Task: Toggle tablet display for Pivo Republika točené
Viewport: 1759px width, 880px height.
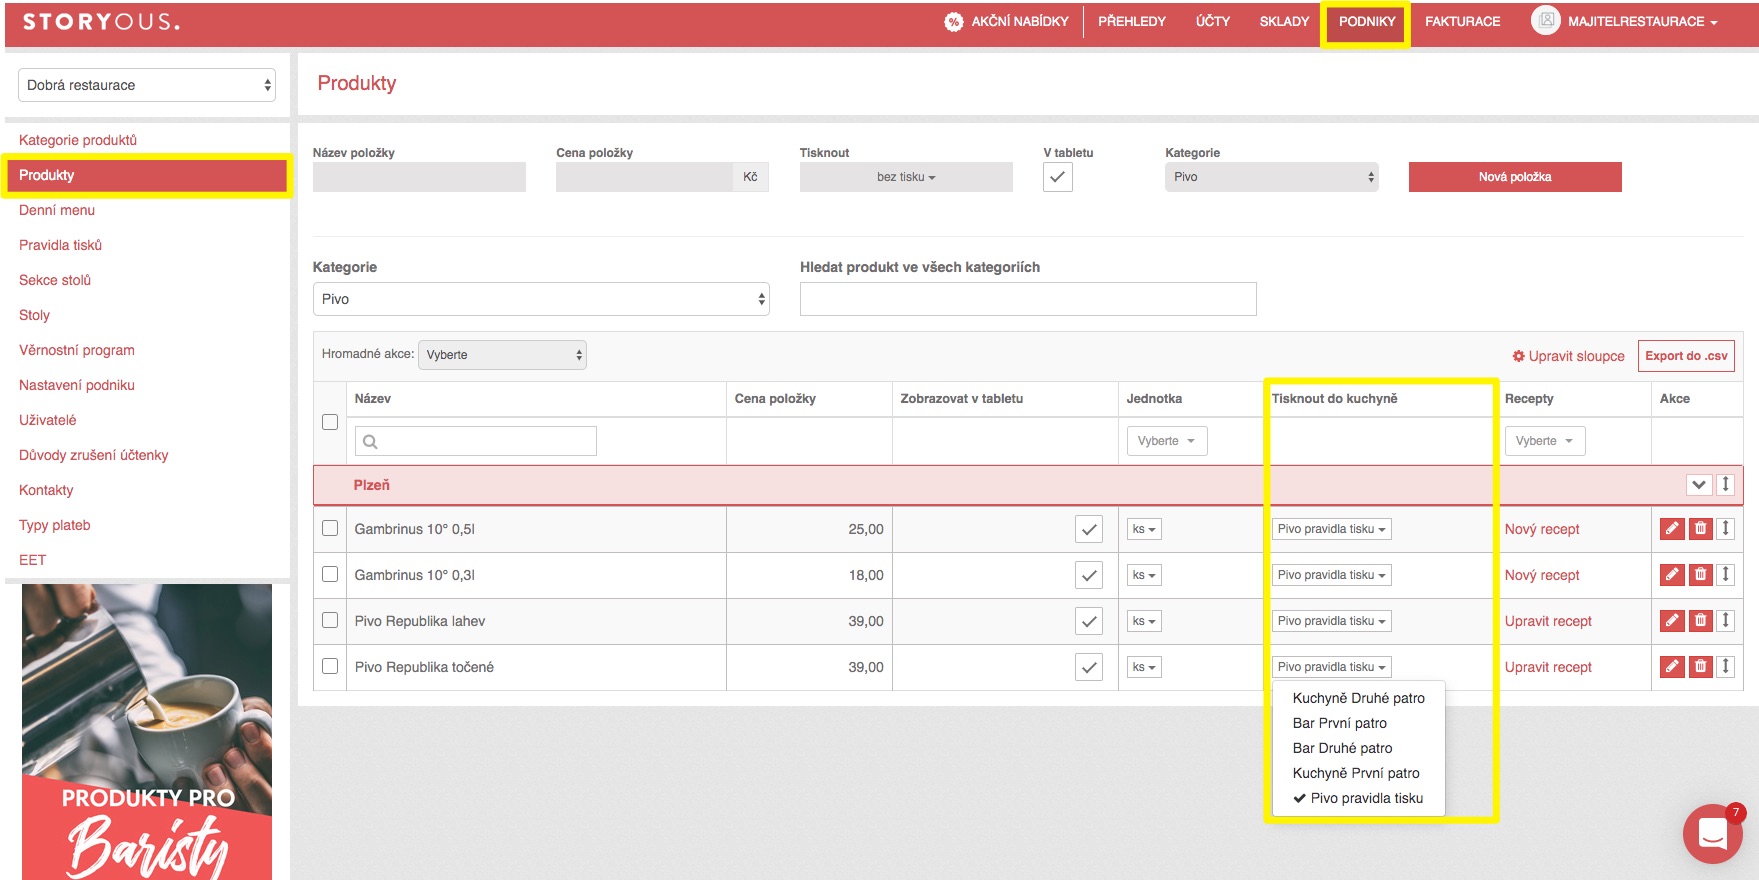Action: [x=1089, y=667]
